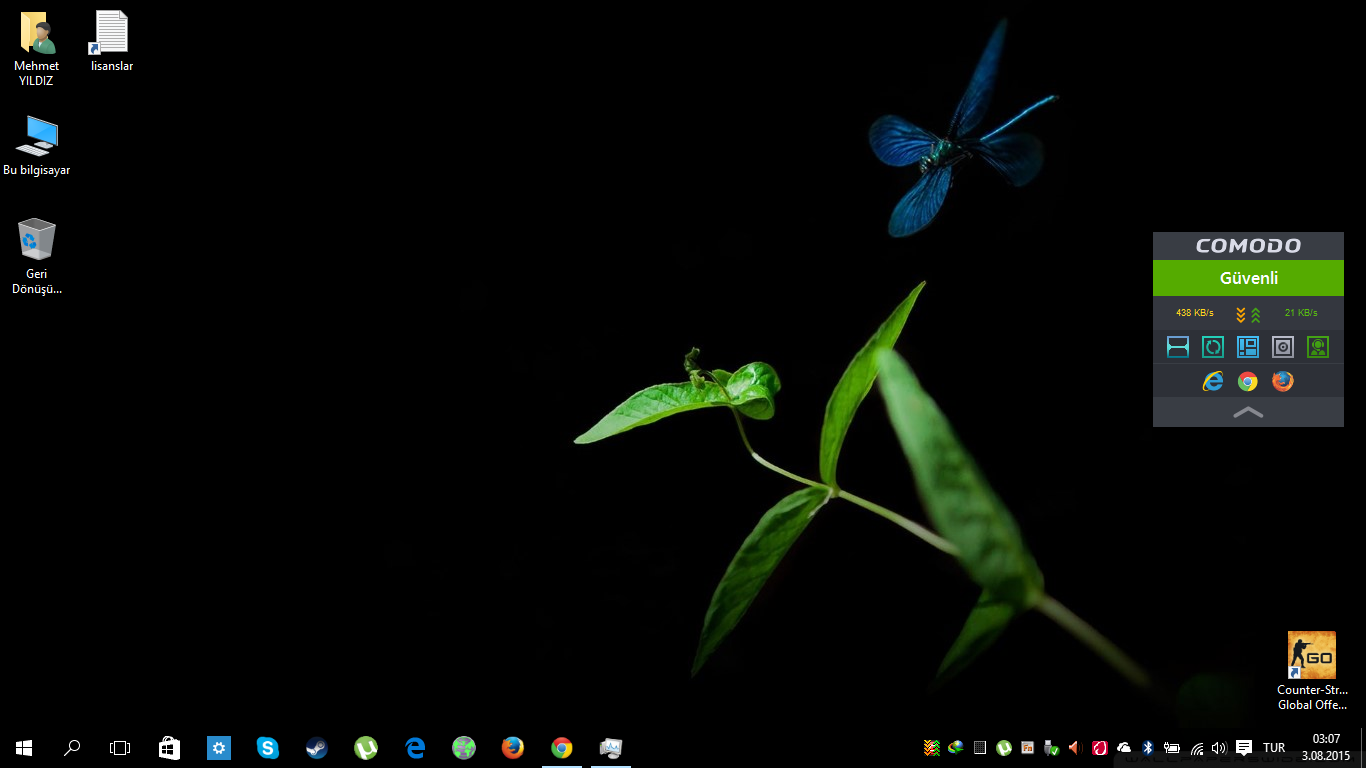
Task: Open Steam from the taskbar
Action: 317,747
